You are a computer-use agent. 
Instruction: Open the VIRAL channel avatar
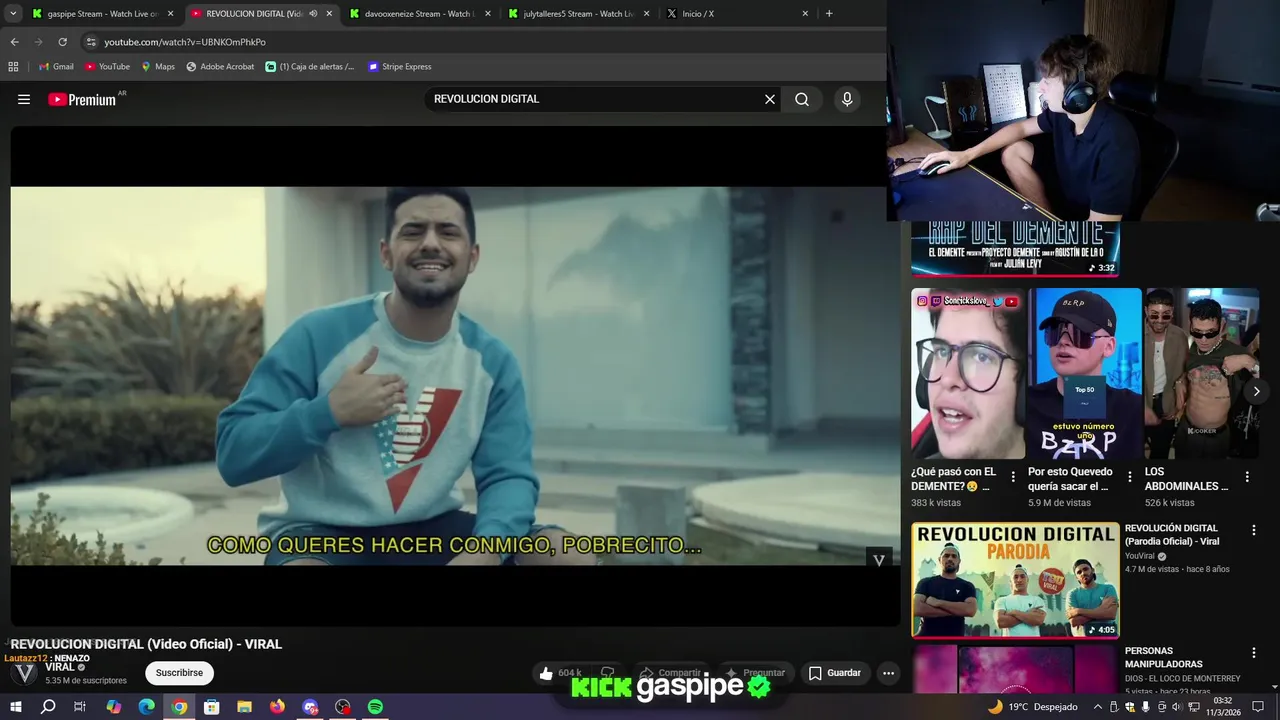[25, 673]
